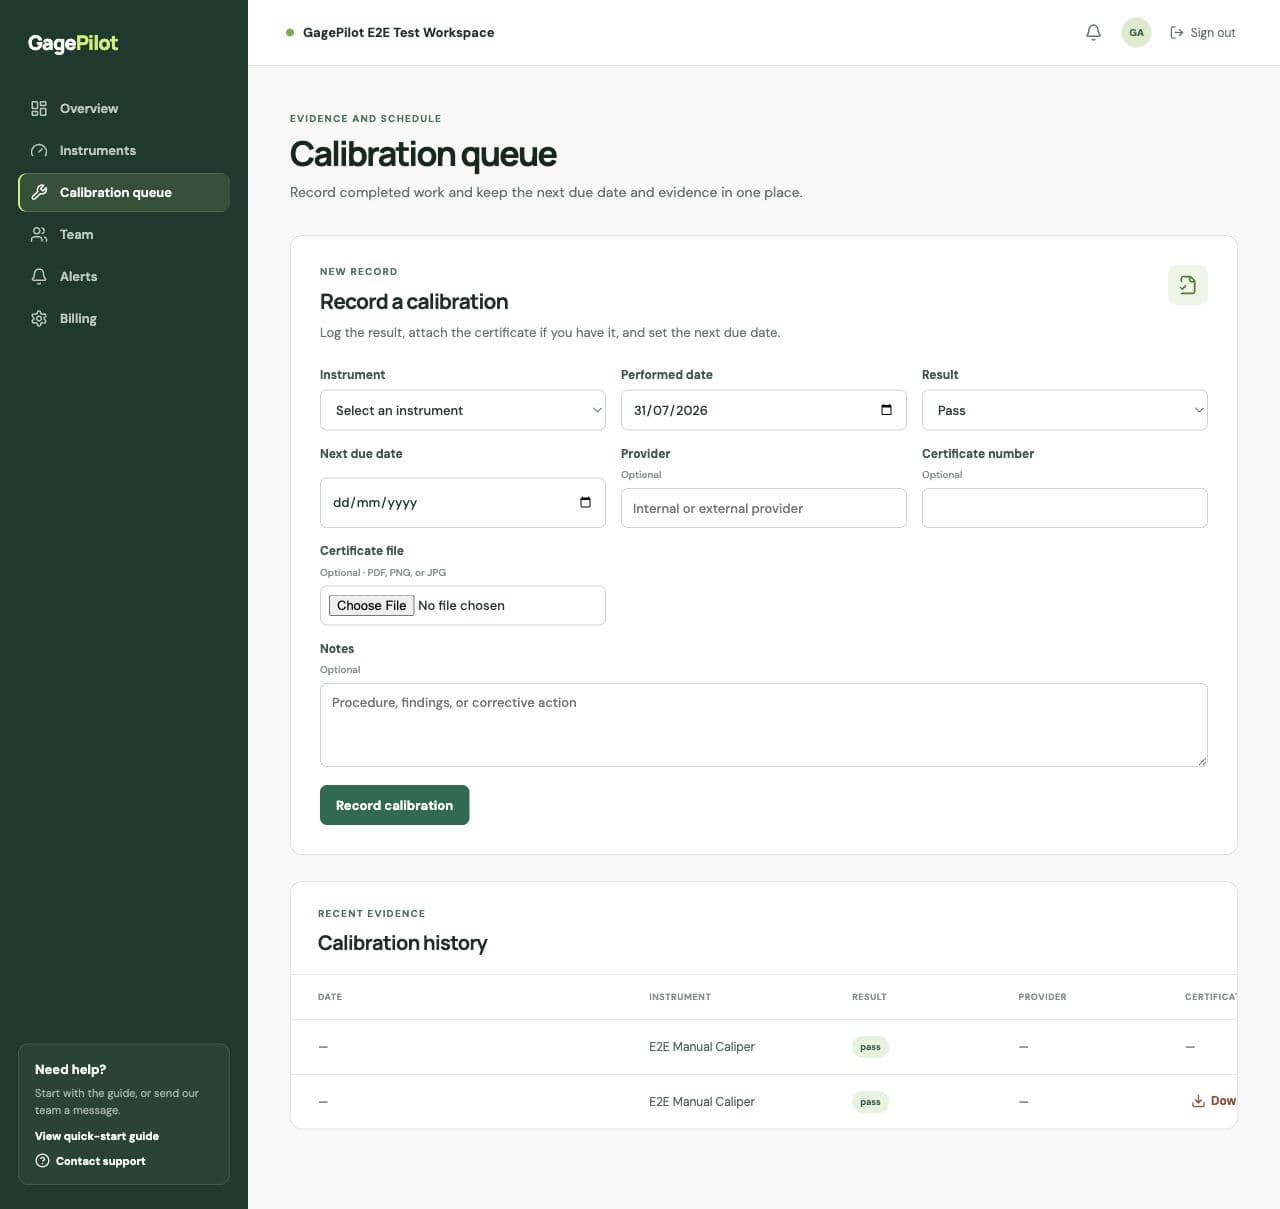Click the No file chosen text
Screen dimensions: 1280x1209
tap(461, 605)
